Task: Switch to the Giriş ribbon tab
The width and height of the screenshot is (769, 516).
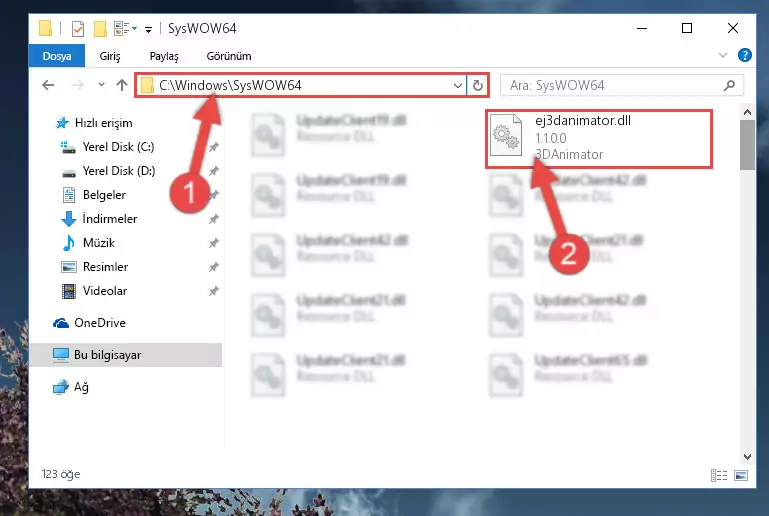Action: [110, 56]
